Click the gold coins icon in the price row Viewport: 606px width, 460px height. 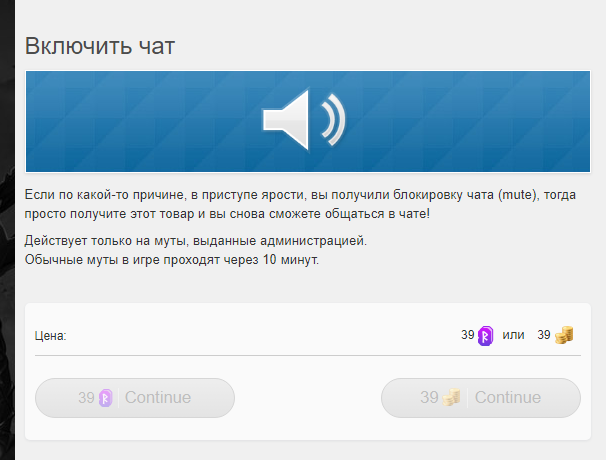tap(564, 335)
